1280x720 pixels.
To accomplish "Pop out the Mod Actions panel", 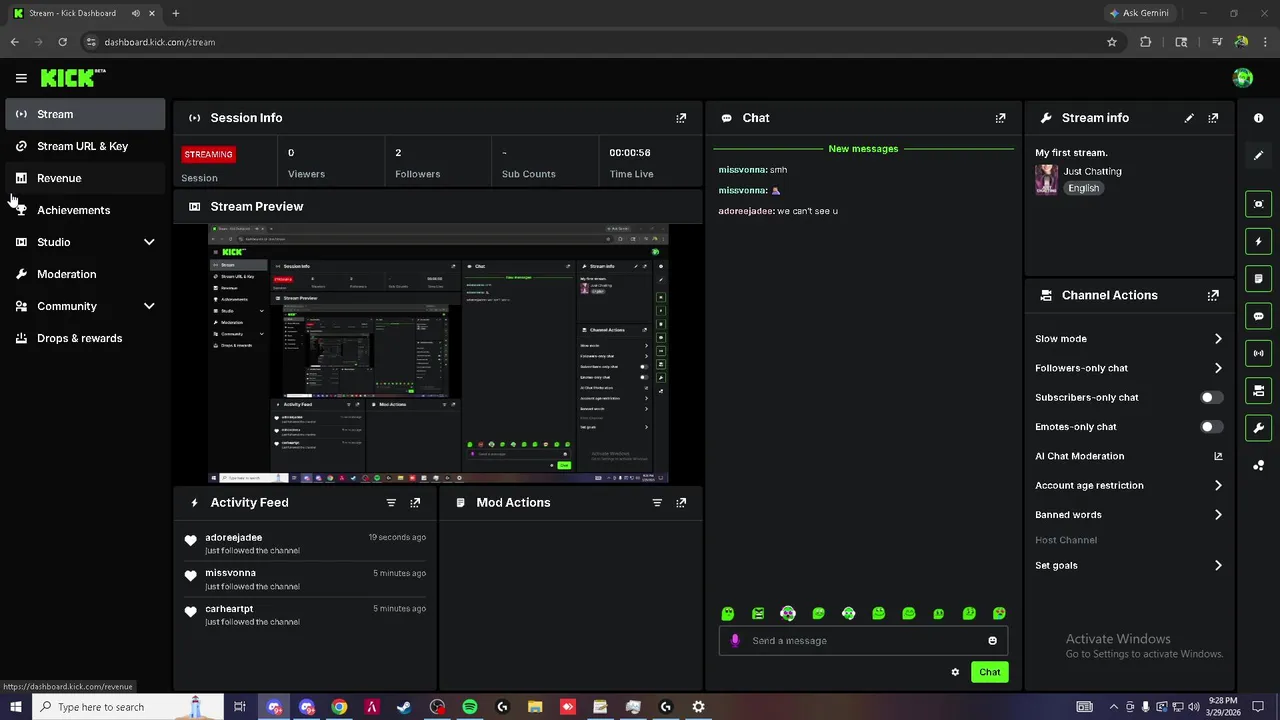I will tap(681, 503).
